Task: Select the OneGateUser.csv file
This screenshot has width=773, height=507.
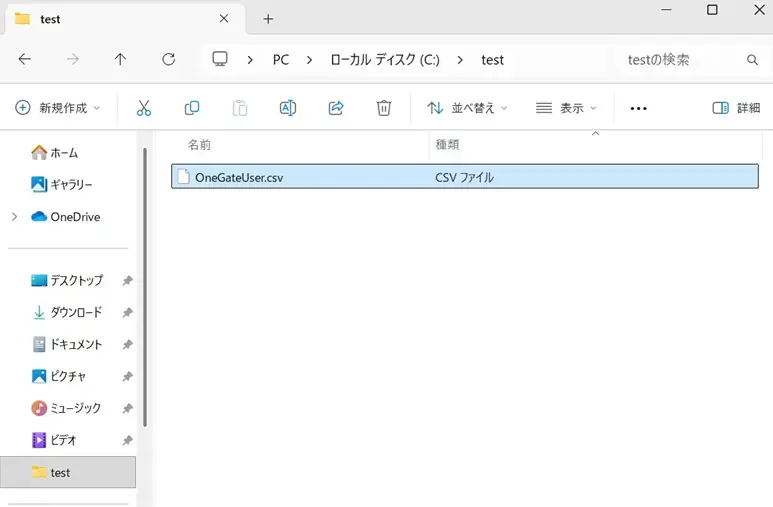Action: point(239,177)
